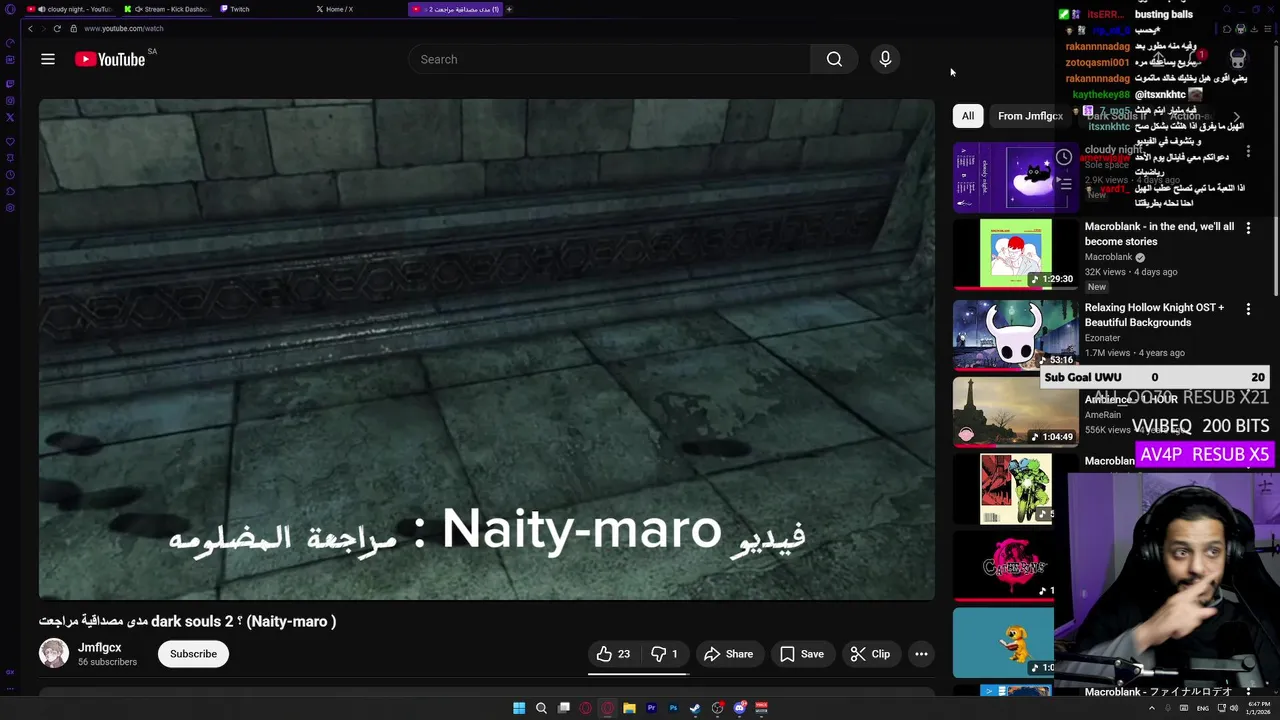
Task: Reload the current page
Action: 57,28
